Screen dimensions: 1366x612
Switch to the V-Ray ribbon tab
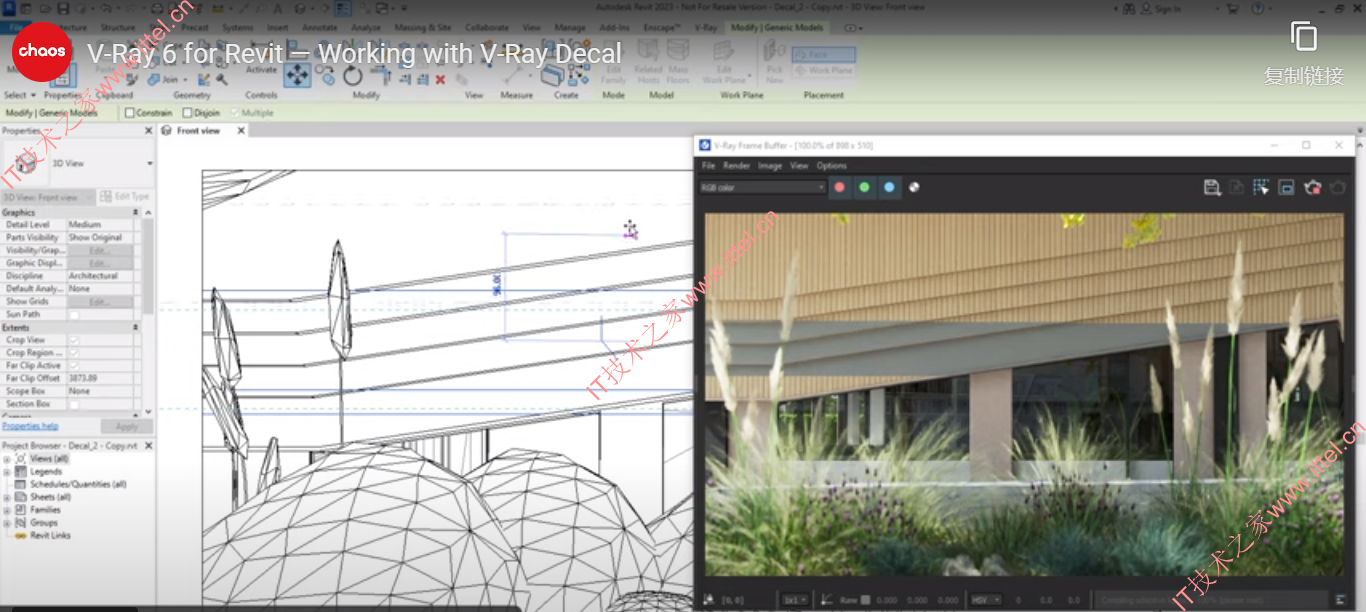tap(706, 28)
